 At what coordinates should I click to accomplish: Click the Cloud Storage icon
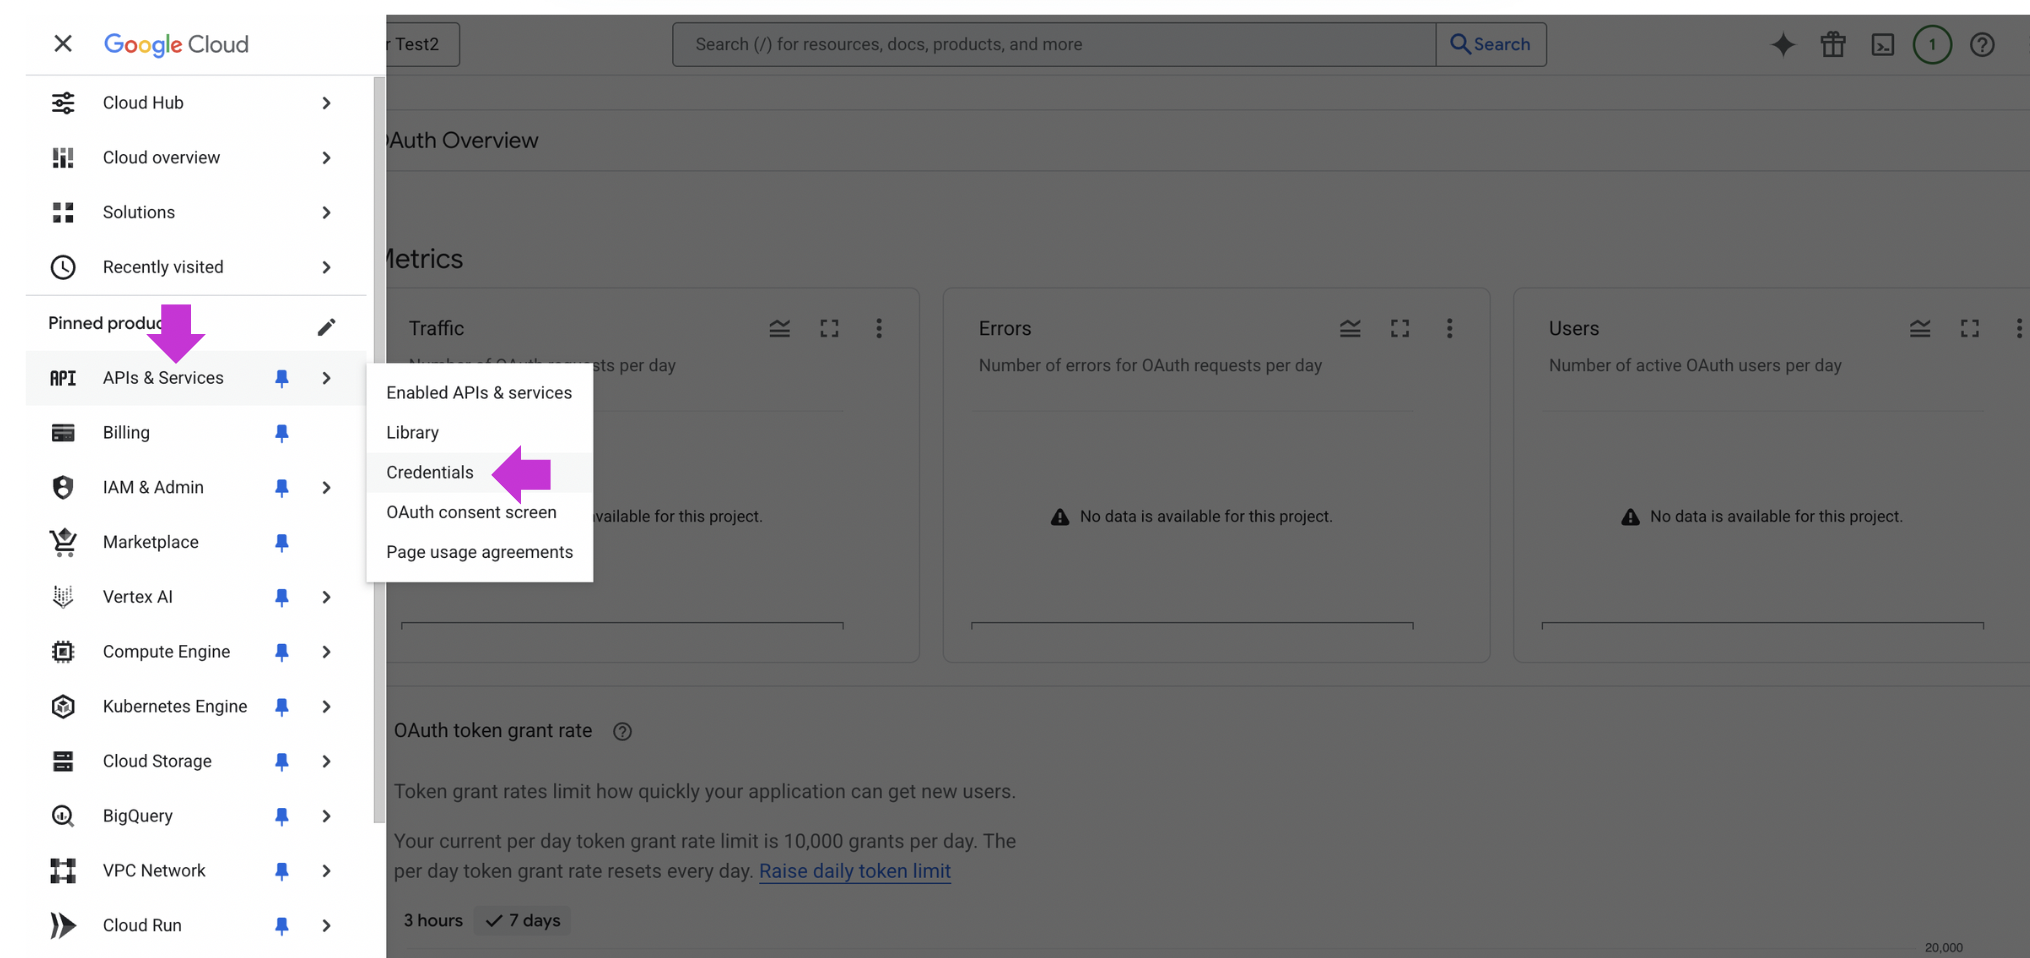coord(63,761)
